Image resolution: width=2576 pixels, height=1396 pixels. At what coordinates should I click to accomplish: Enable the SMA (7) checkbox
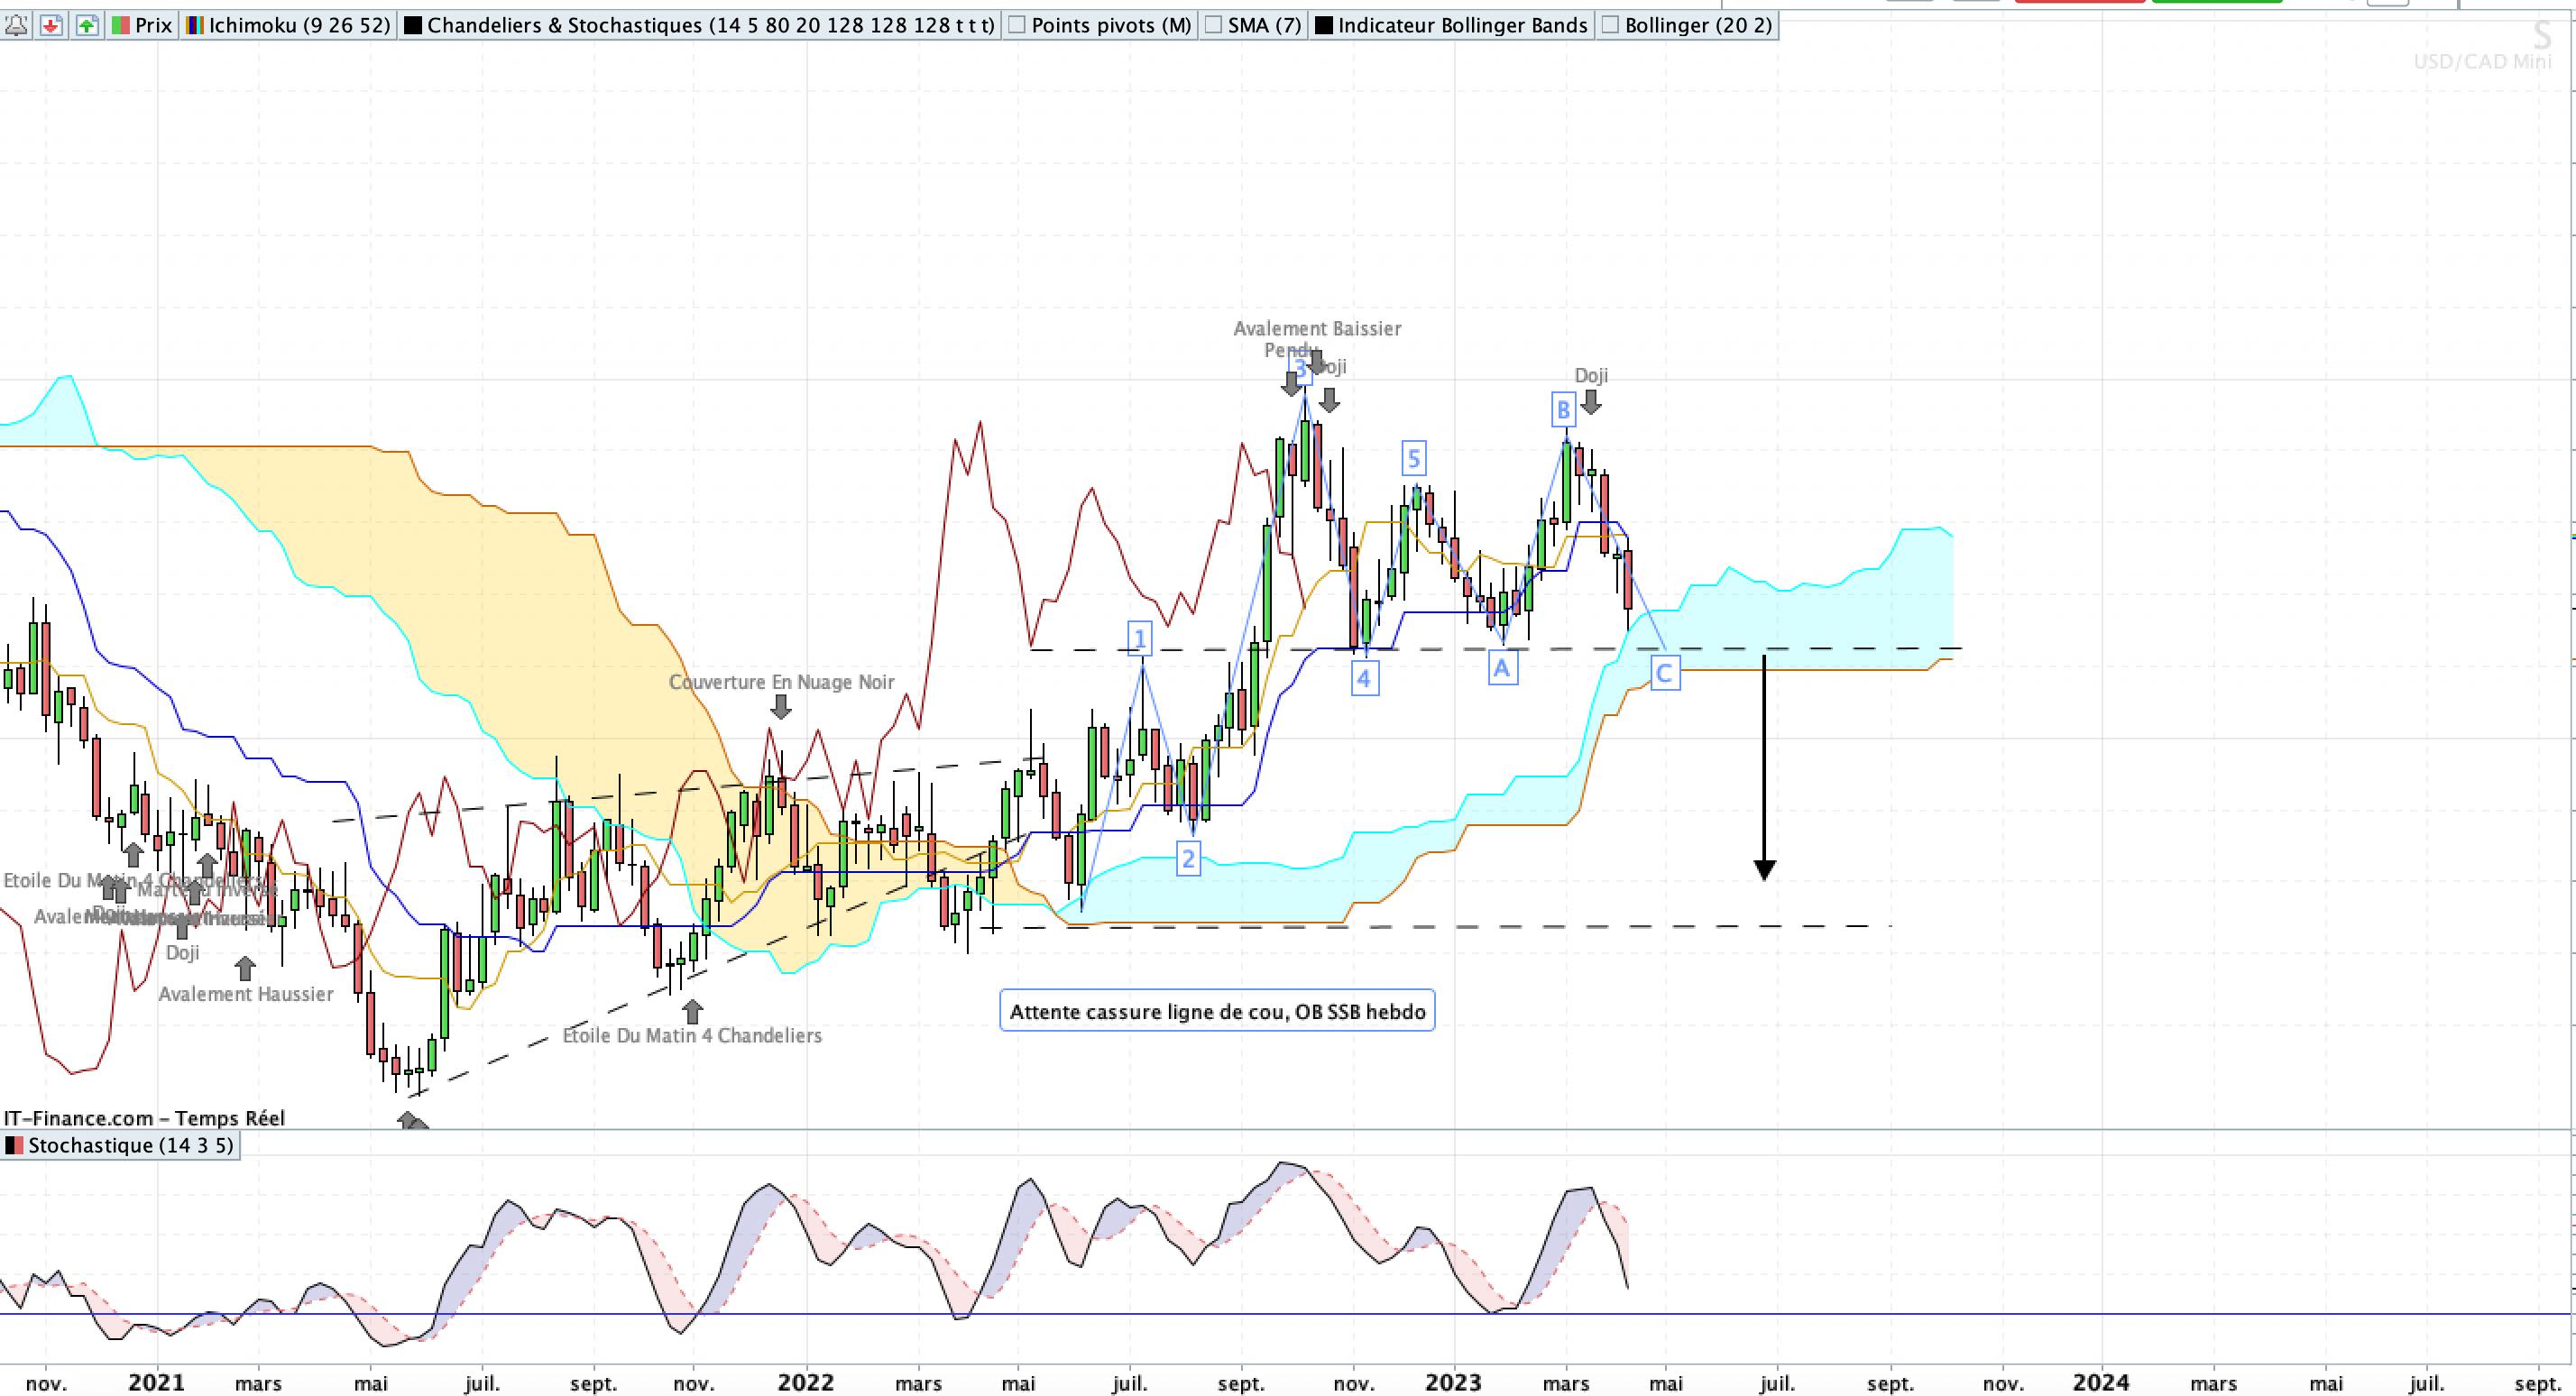[x=1213, y=25]
